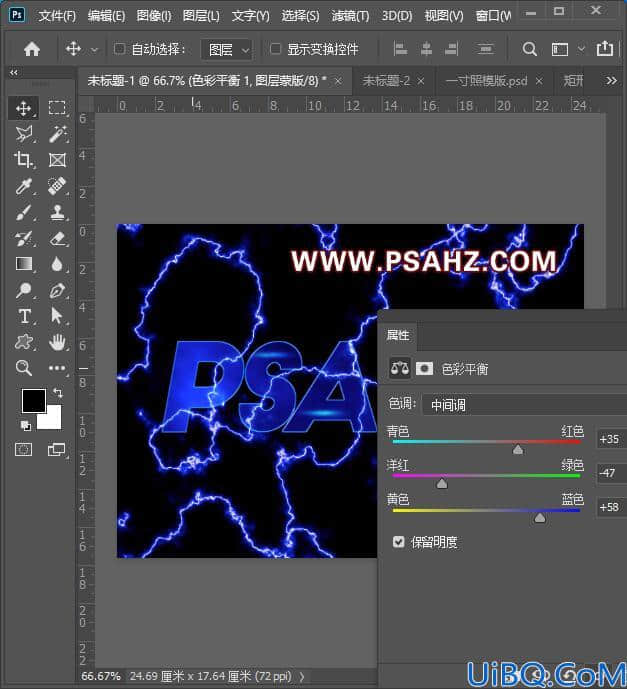Select the Spot Healing Brush tool
This screenshot has height=689, width=627.
click(x=58, y=186)
